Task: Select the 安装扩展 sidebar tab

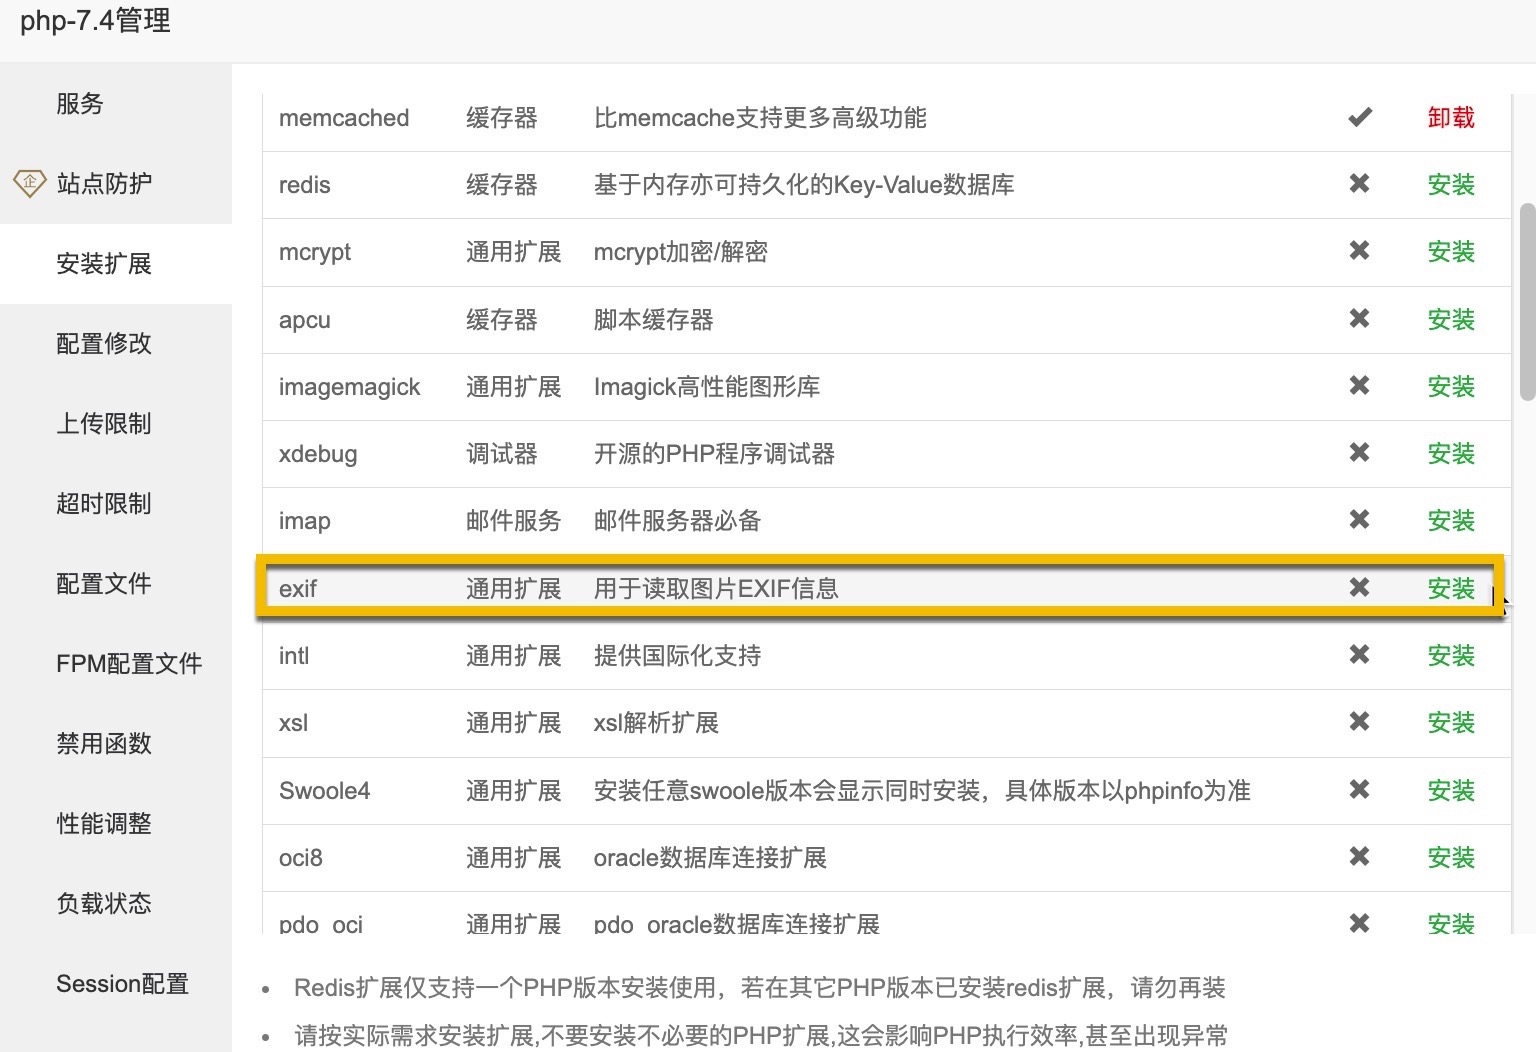Action: click(x=116, y=264)
